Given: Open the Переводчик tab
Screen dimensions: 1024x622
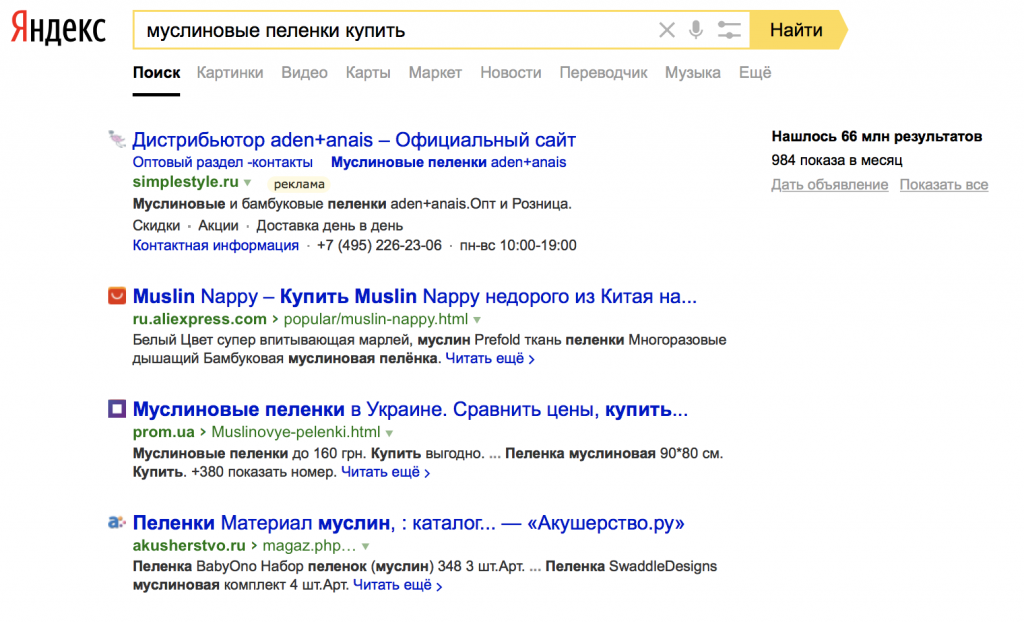Looking at the screenshot, I should coord(603,73).
